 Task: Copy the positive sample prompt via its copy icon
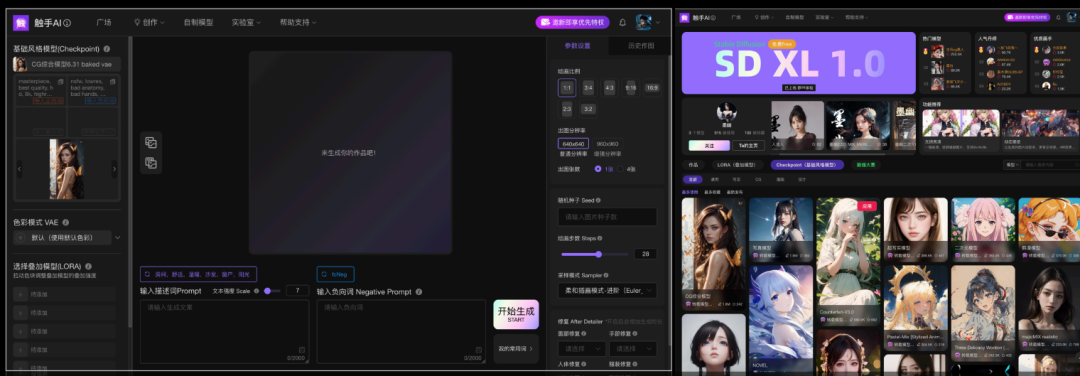(x=61, y=82)
